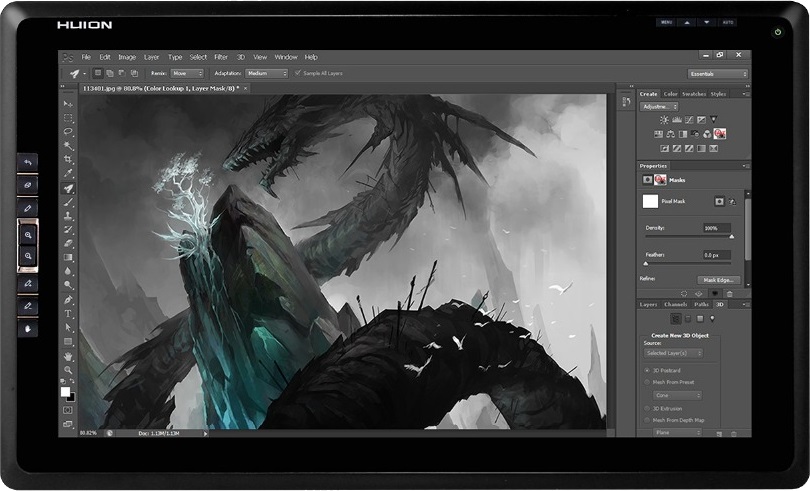
Task: Choose the 3D Extrusion radio option
Action: [x=647, y=408]
